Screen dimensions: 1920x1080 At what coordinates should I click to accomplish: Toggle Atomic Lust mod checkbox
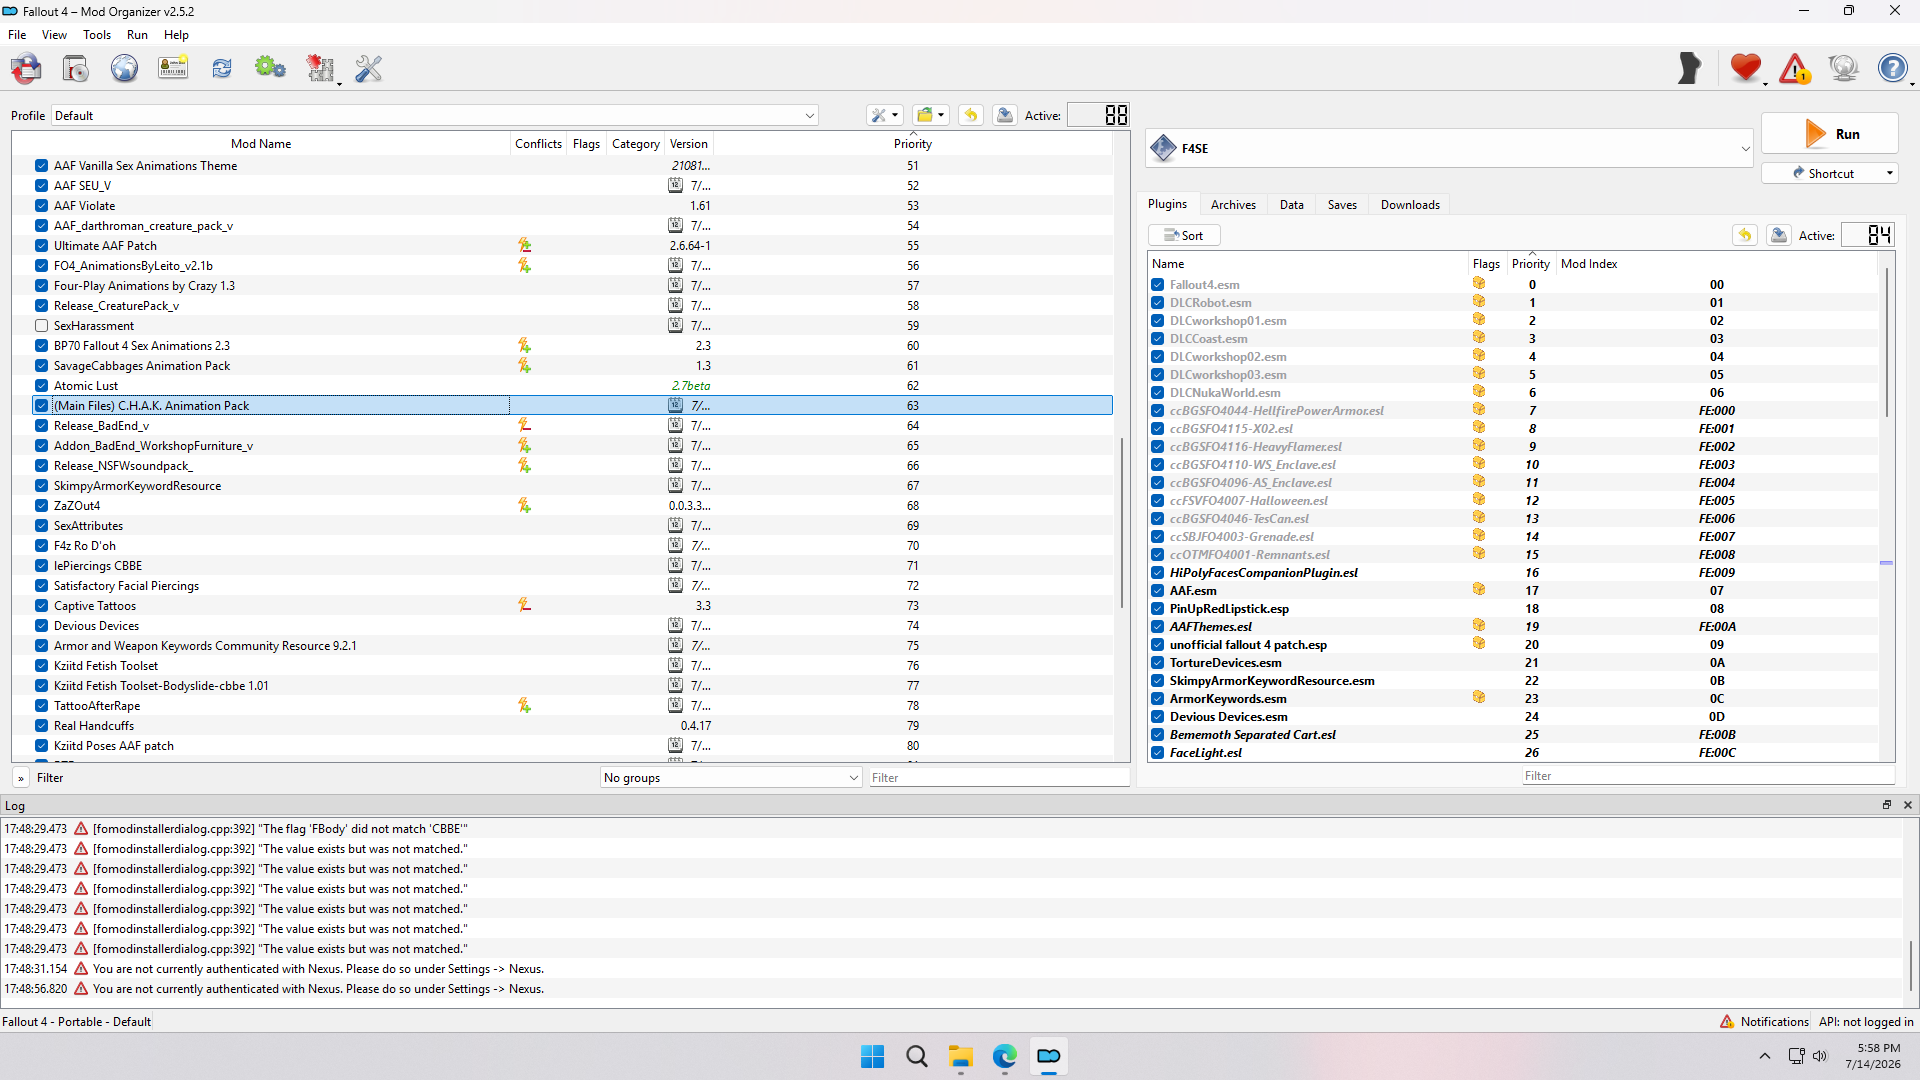click(41, 385)
